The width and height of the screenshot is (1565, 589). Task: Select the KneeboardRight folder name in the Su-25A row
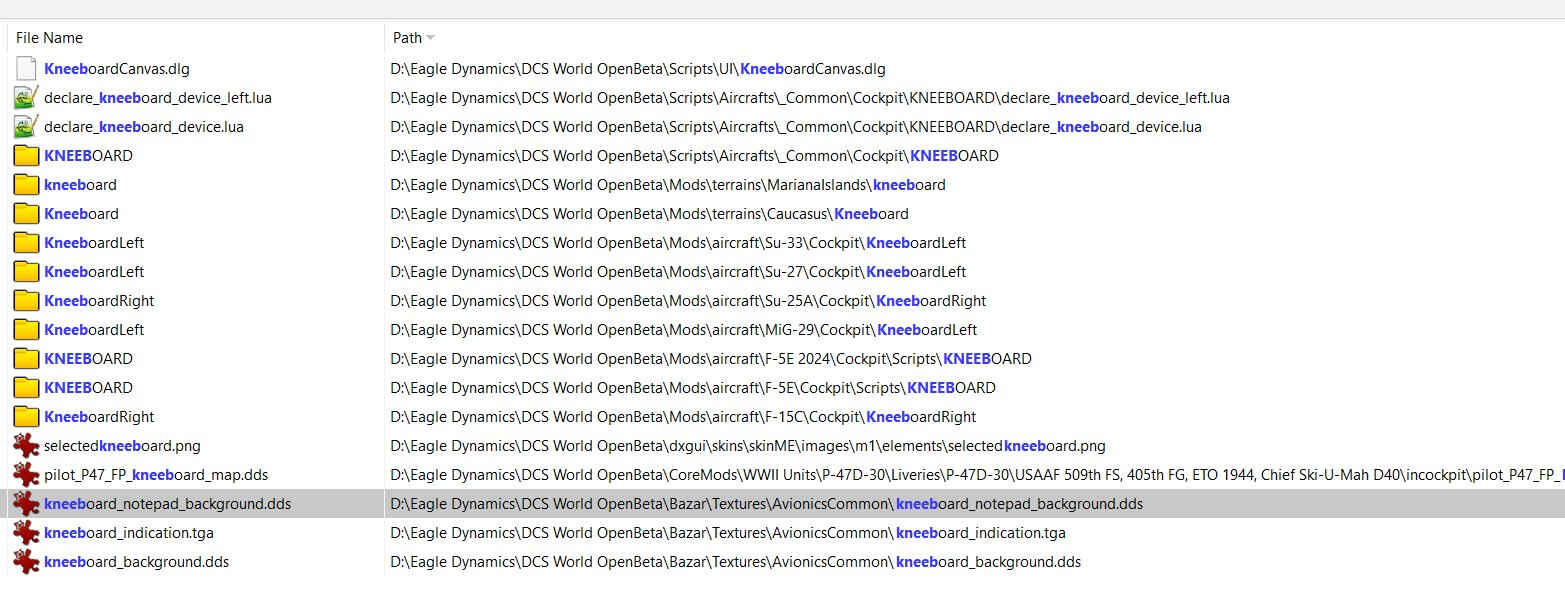tap(99, 301)
